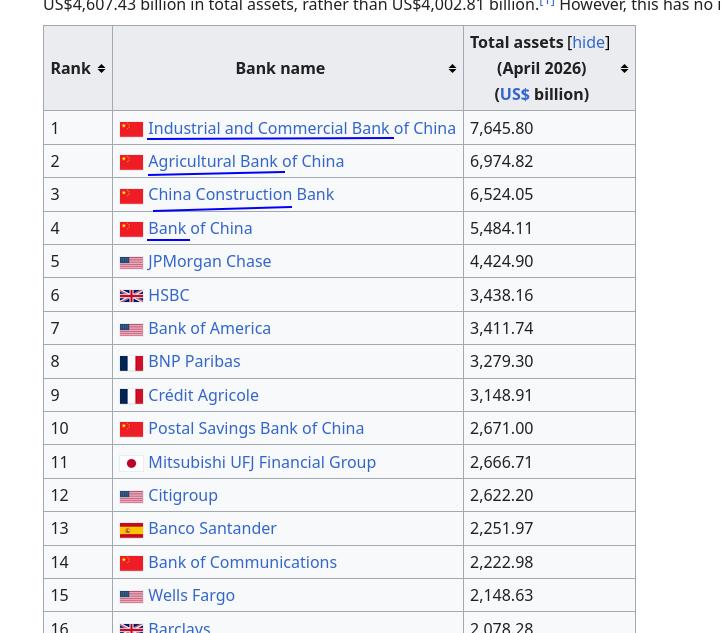Visit the Postal Savings Bank of China page
722x633 pixels.
pyautogui.click(x=256, y=429)
